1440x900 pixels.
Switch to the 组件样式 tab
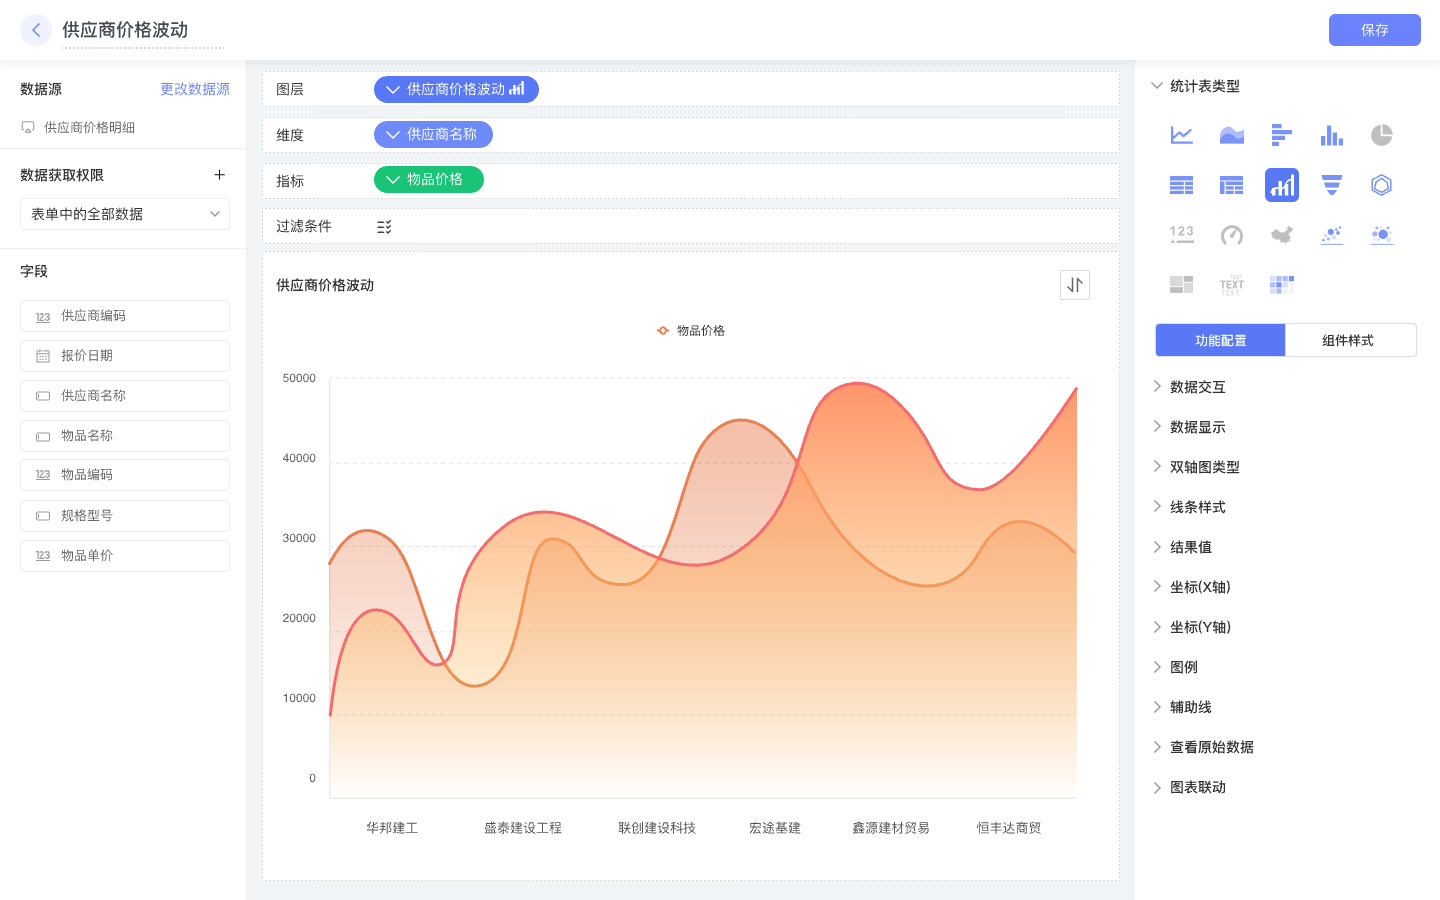[x=1348, y=340]
